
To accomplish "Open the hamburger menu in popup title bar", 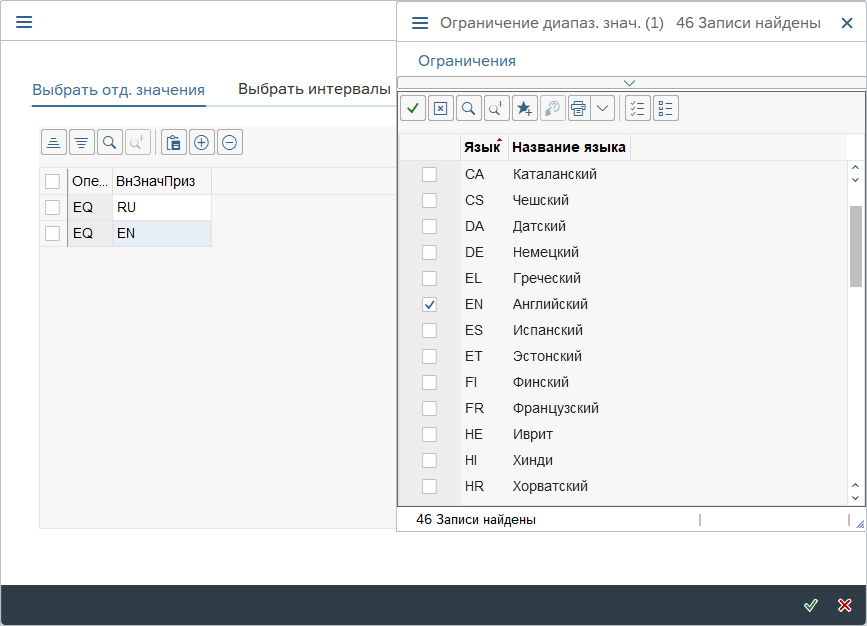I will click(x=420, y=22).
